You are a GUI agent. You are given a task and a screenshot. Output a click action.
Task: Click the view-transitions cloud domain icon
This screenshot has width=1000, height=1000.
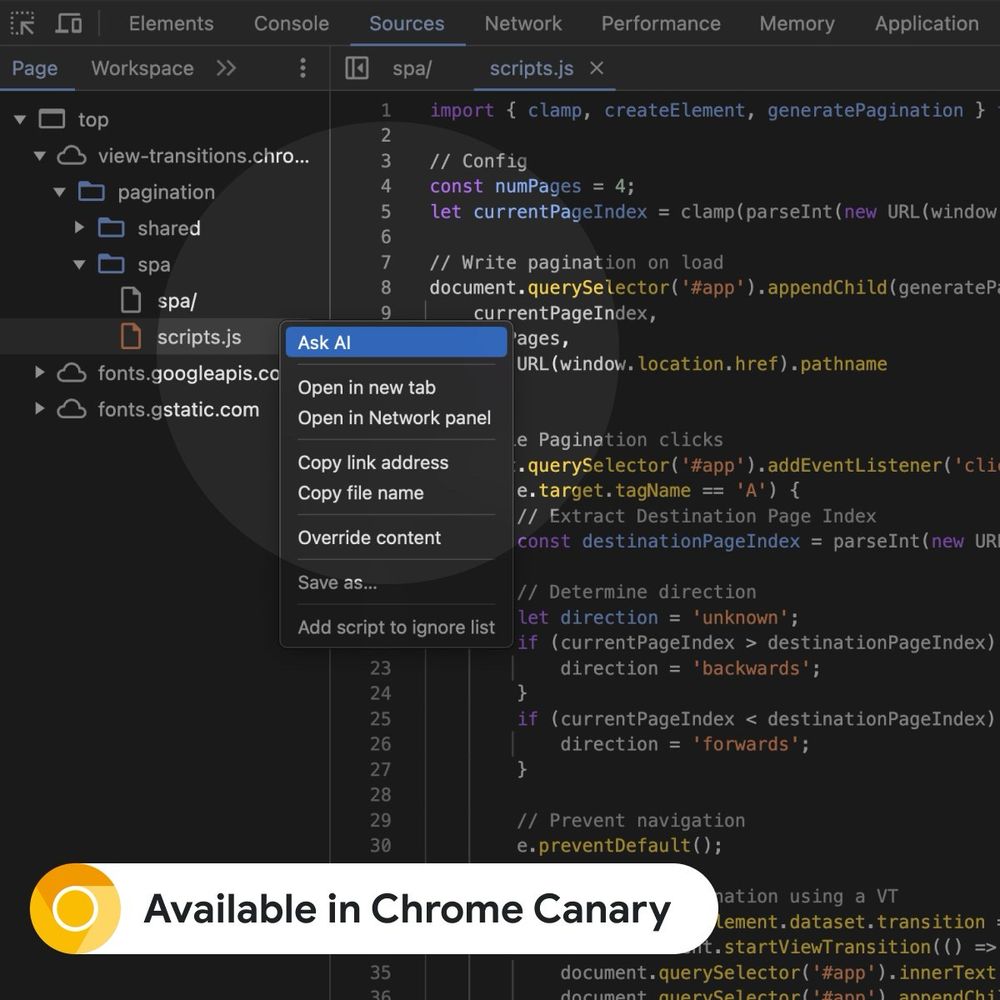pos(71,156)
